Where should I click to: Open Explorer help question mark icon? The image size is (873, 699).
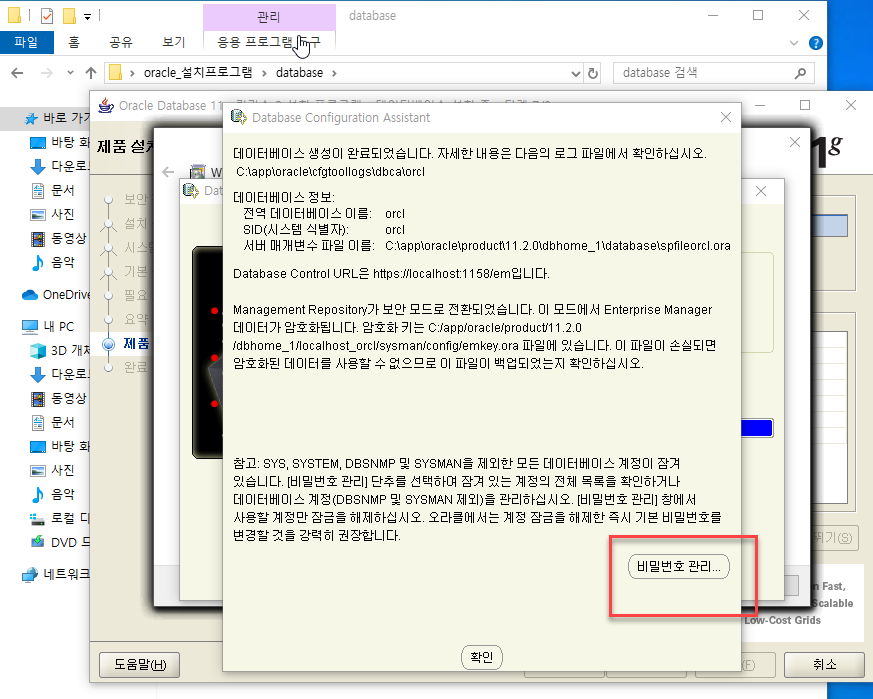point(816,43)
